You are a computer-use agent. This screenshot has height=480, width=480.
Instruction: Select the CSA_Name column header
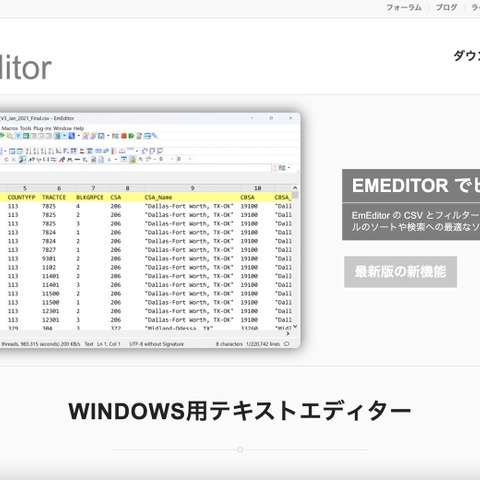(x=158, y=197)
